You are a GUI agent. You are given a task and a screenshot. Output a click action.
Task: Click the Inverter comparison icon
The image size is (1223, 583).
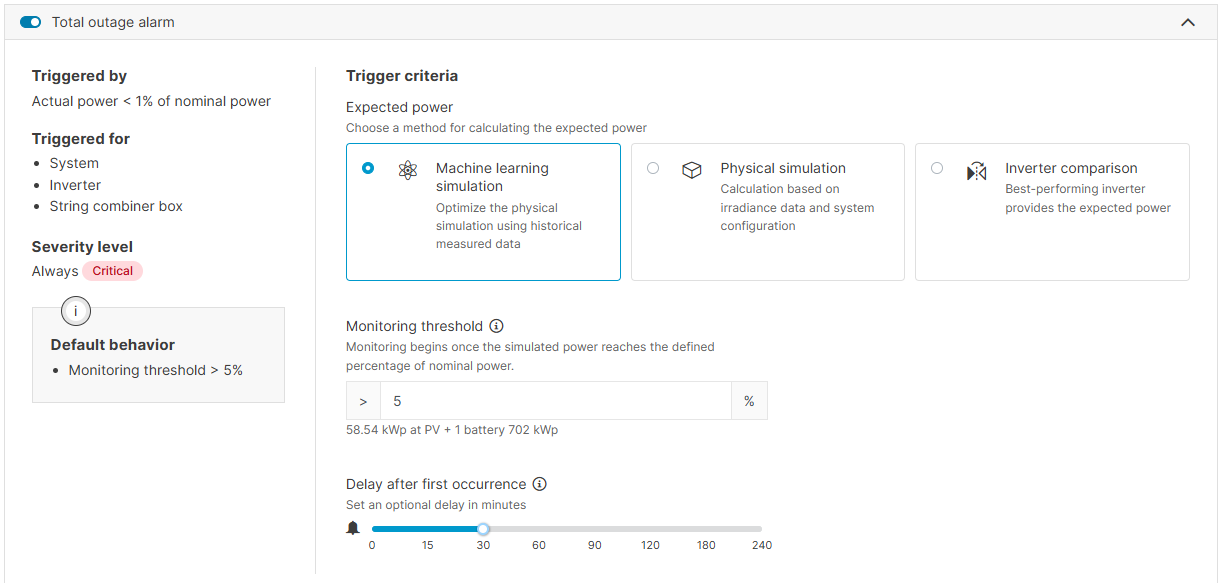[976, 171]
